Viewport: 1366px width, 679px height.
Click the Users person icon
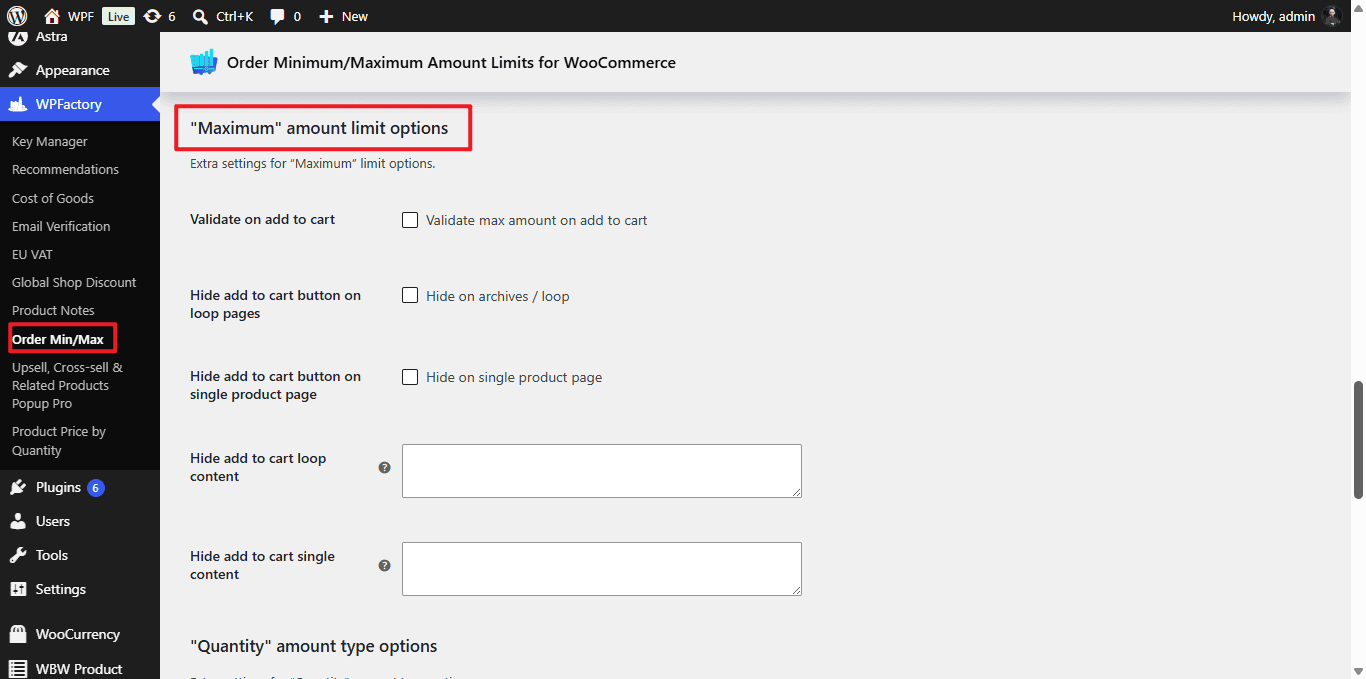17,521
